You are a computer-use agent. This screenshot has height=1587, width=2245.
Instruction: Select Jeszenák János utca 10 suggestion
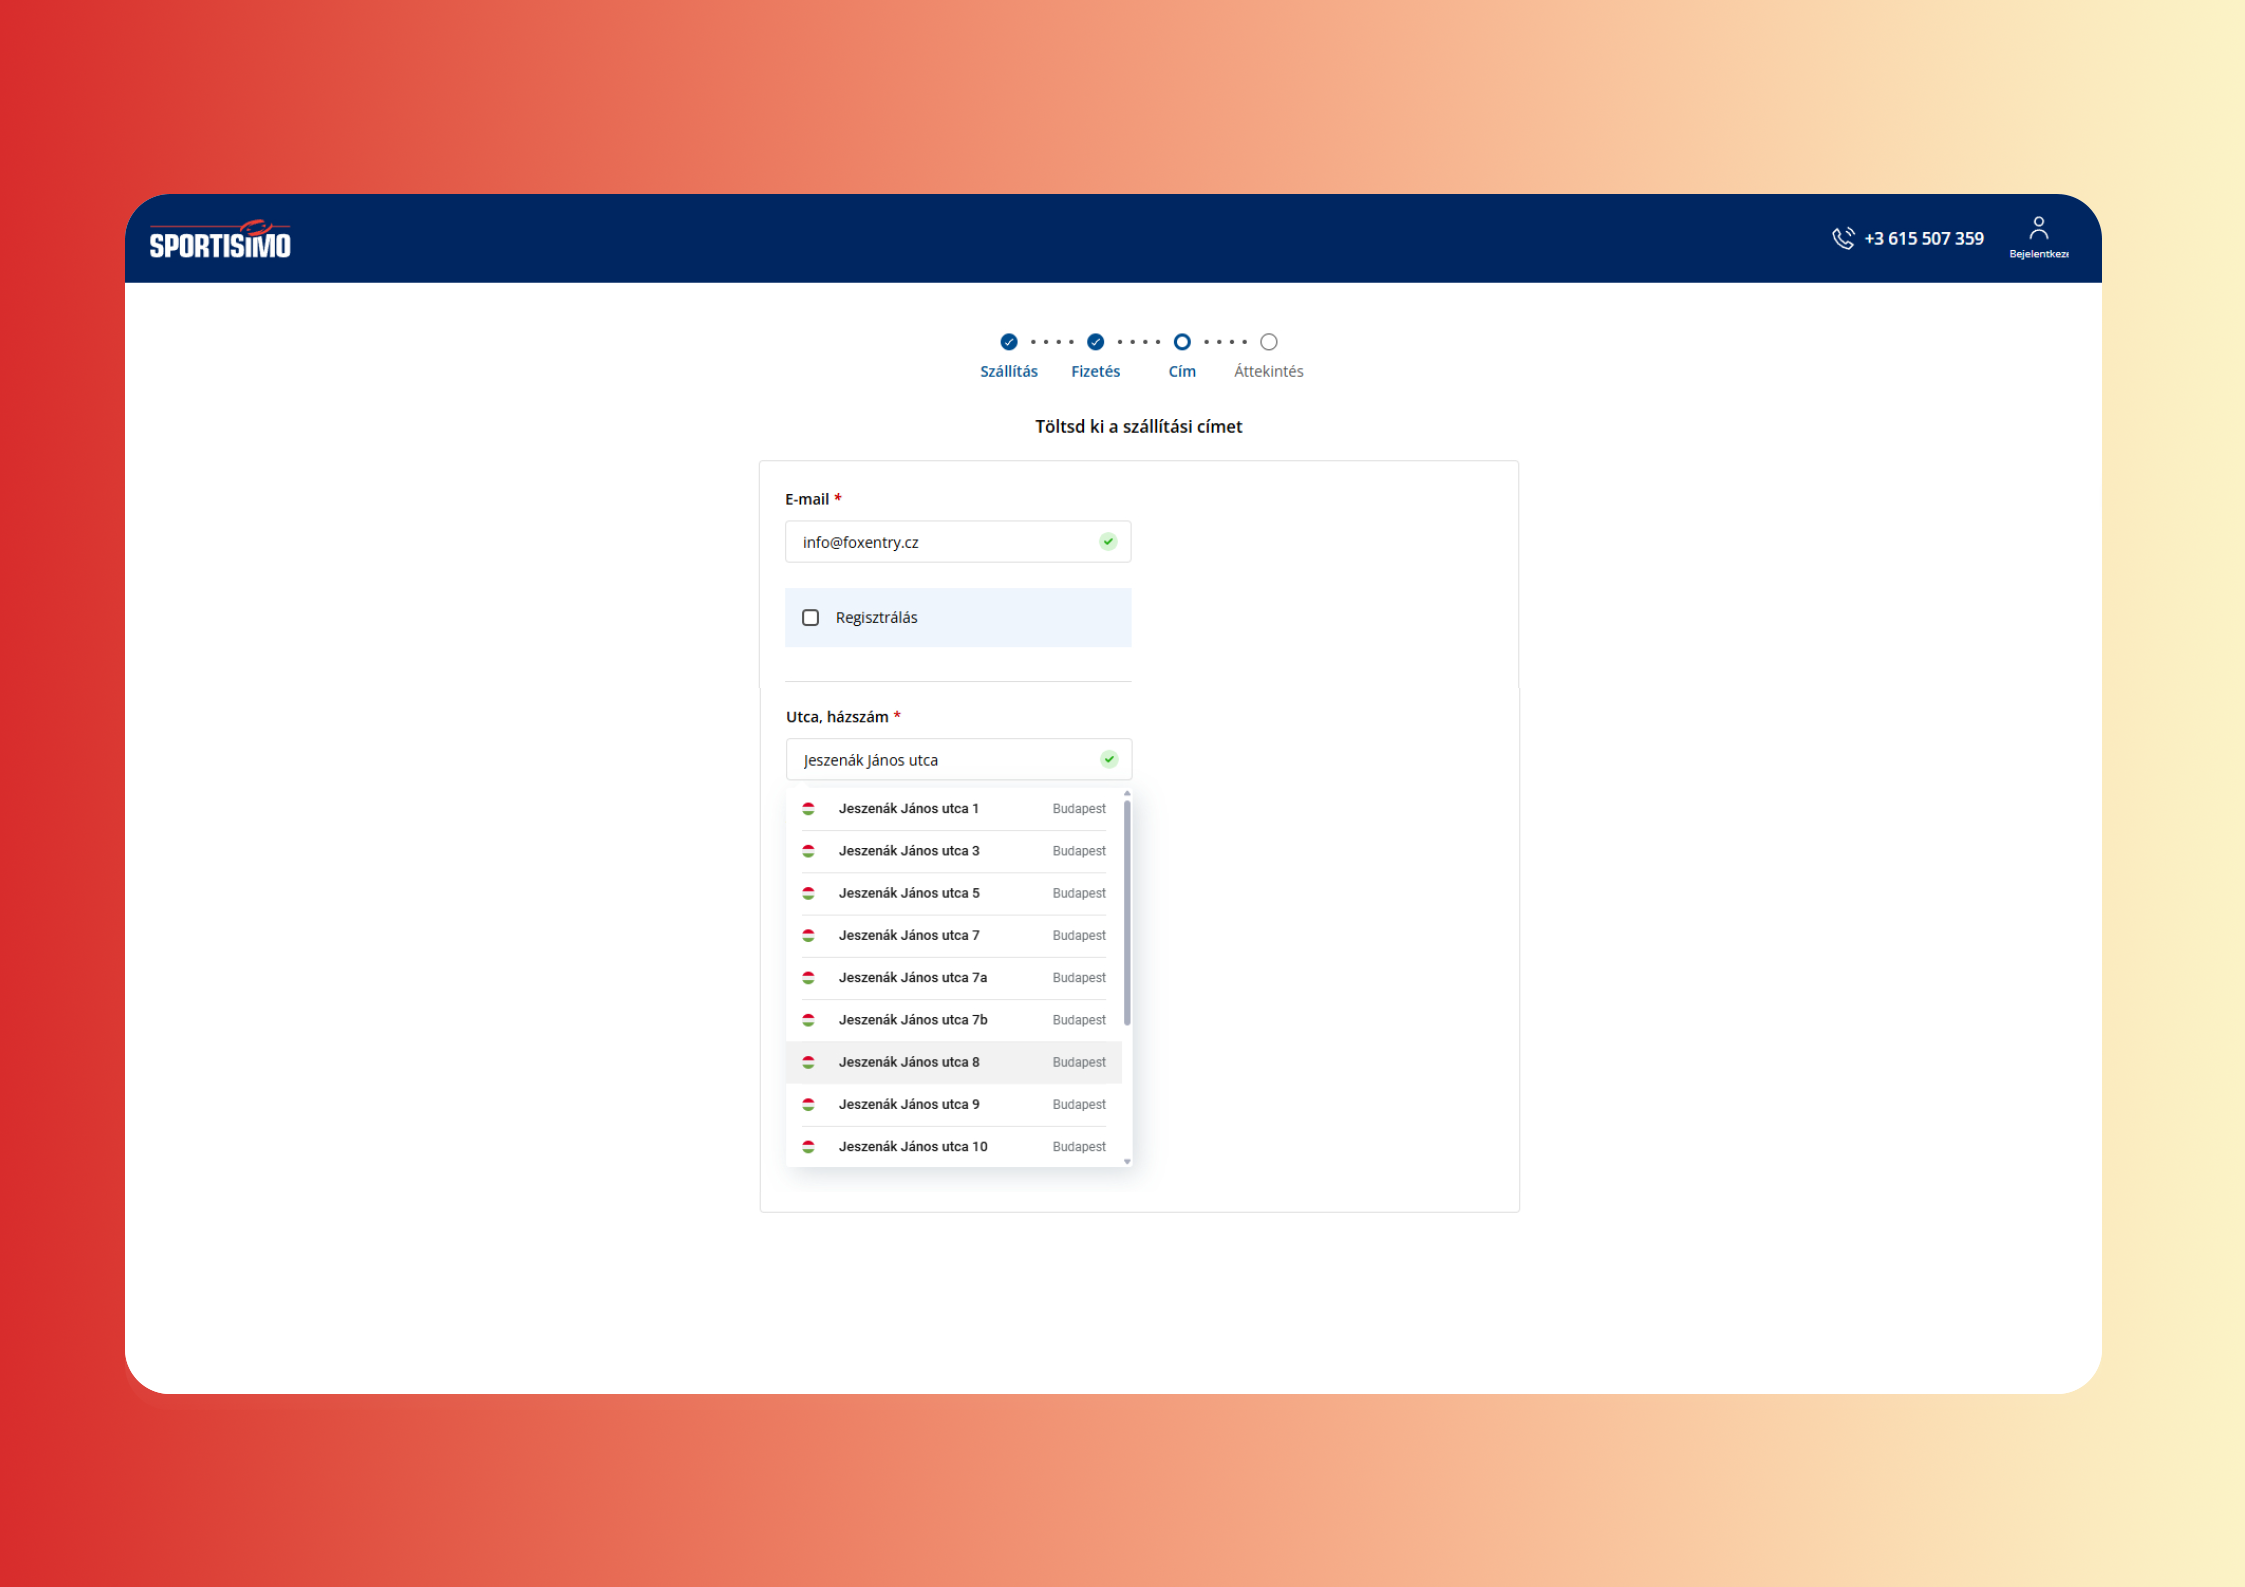click(x=912, y=1147)
